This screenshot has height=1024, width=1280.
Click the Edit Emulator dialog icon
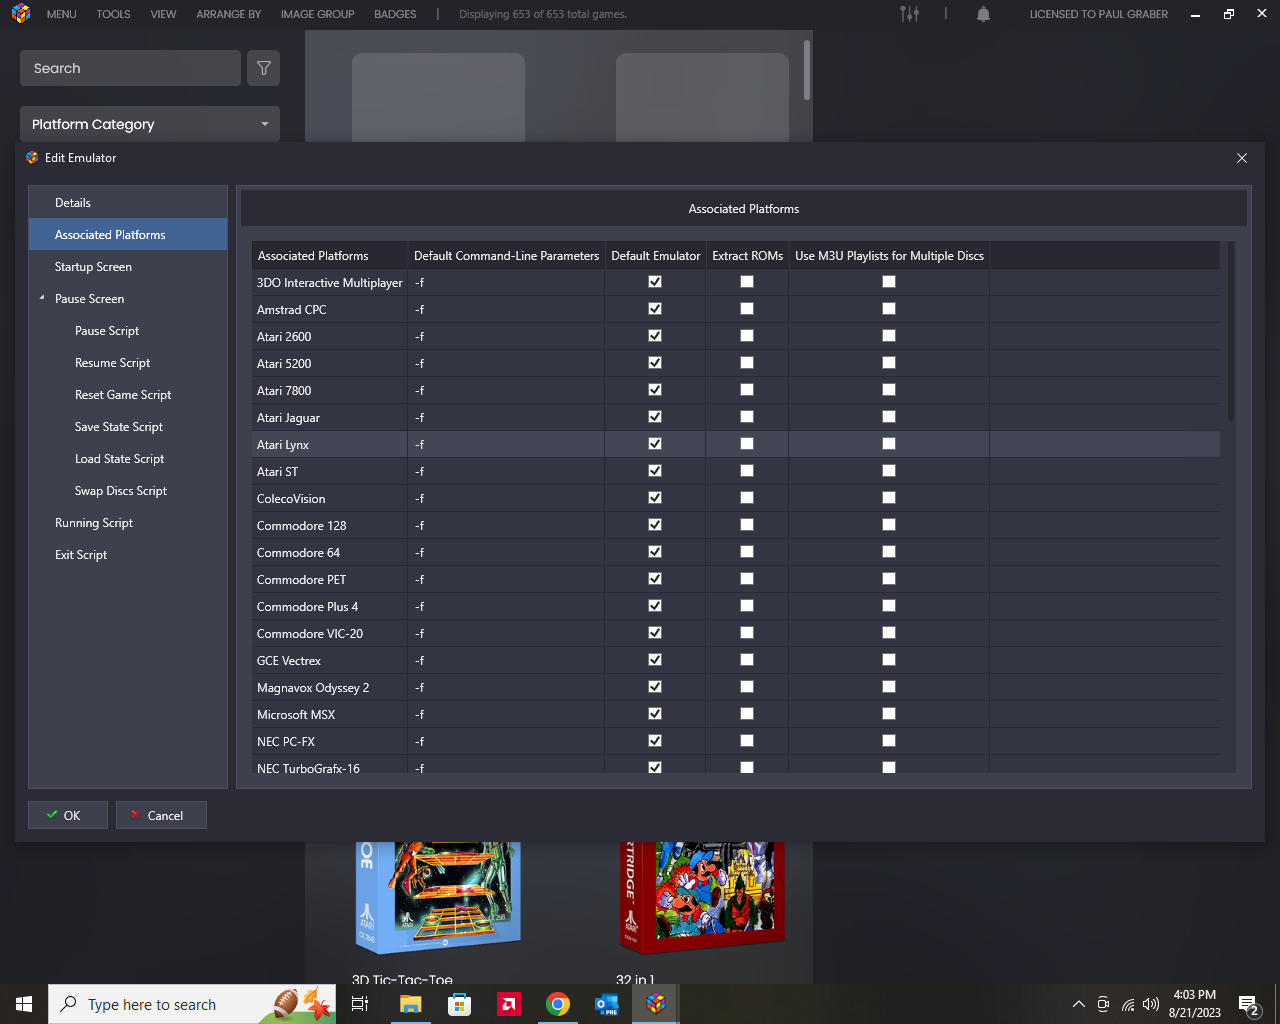pos(32,158)
